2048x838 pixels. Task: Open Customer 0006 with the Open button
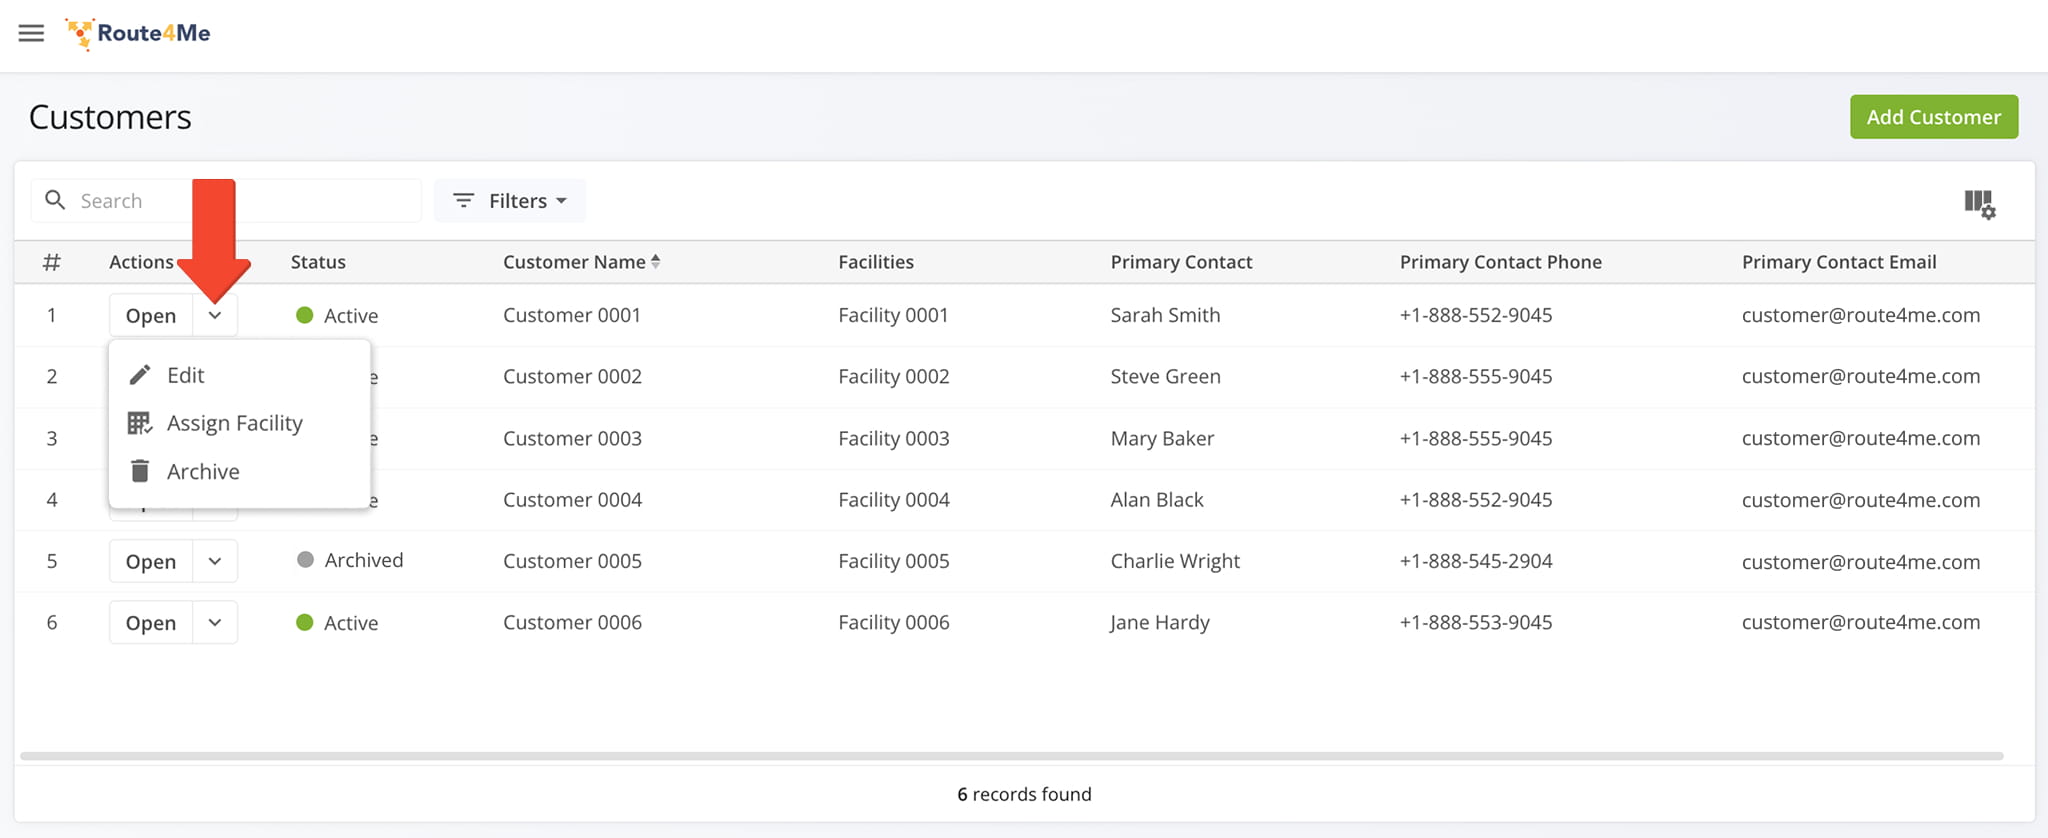151,622
